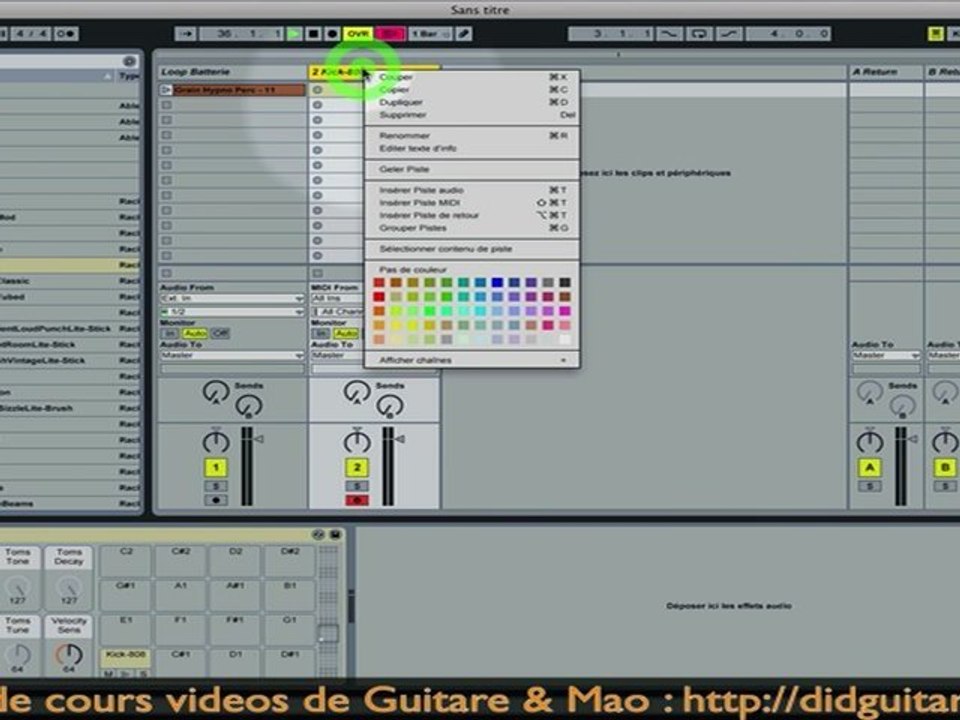Expand the Afficher chaînes submenu
This screenshot has width=960, height=720.
[x=473, y=360]
